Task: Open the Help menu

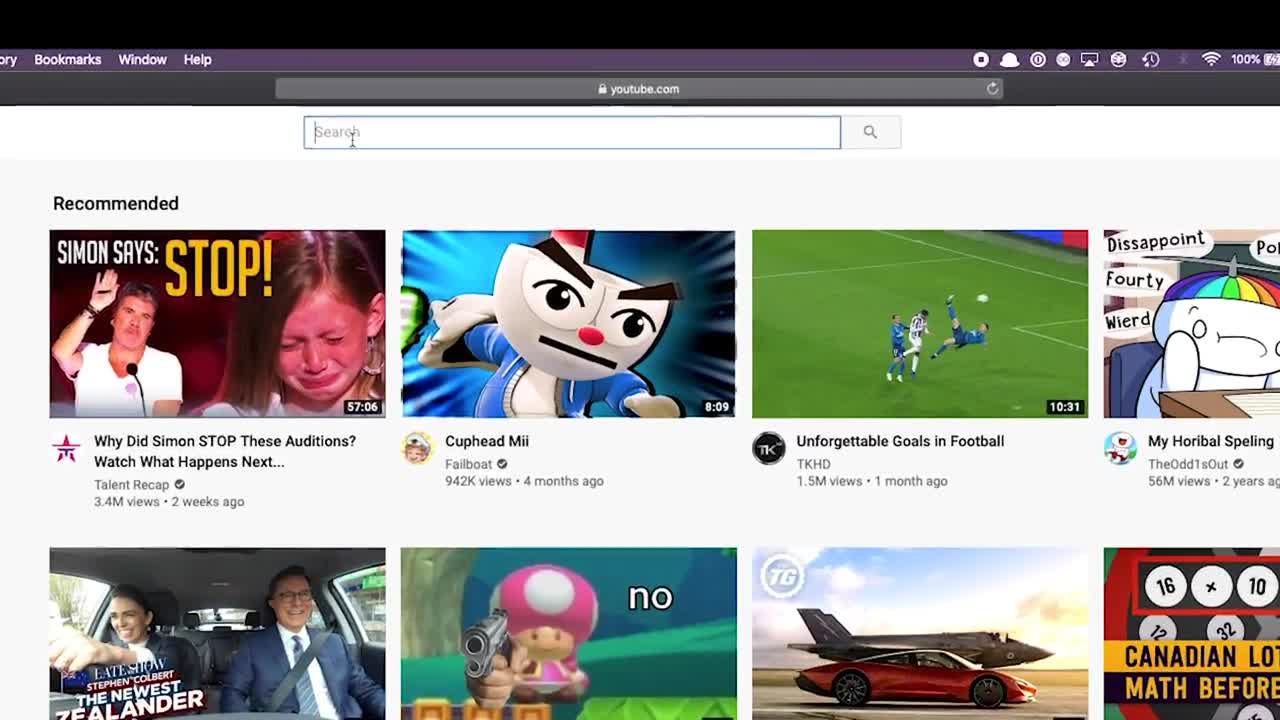Action: point(197,60)
